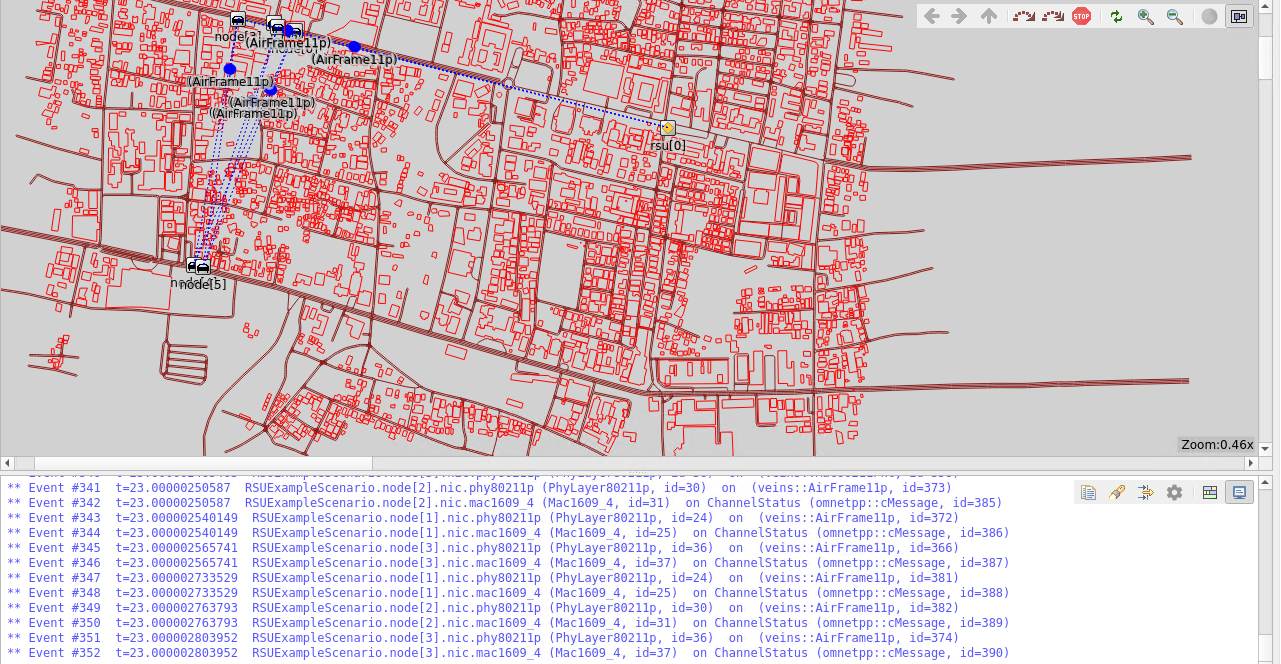Open Find in the log with the flashlight icon

pos(1117,492)
